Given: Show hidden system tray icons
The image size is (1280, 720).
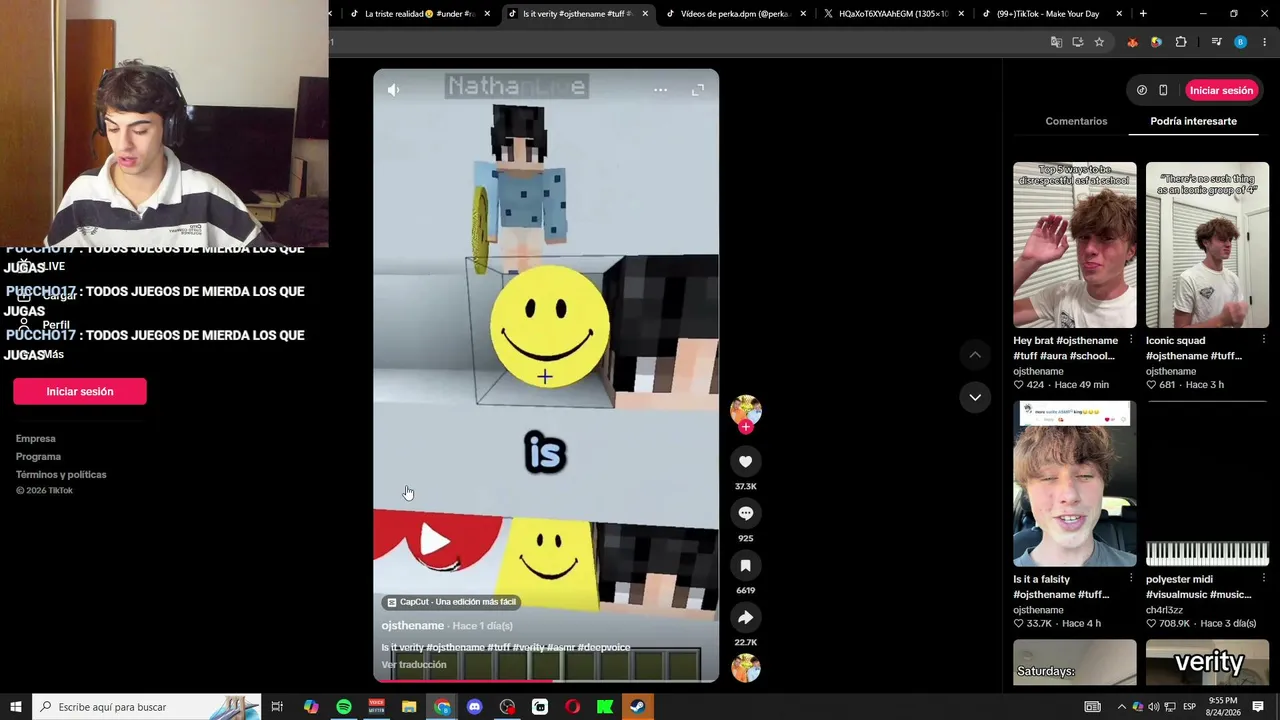Looking at the screenshot, I should [1121, 707].
